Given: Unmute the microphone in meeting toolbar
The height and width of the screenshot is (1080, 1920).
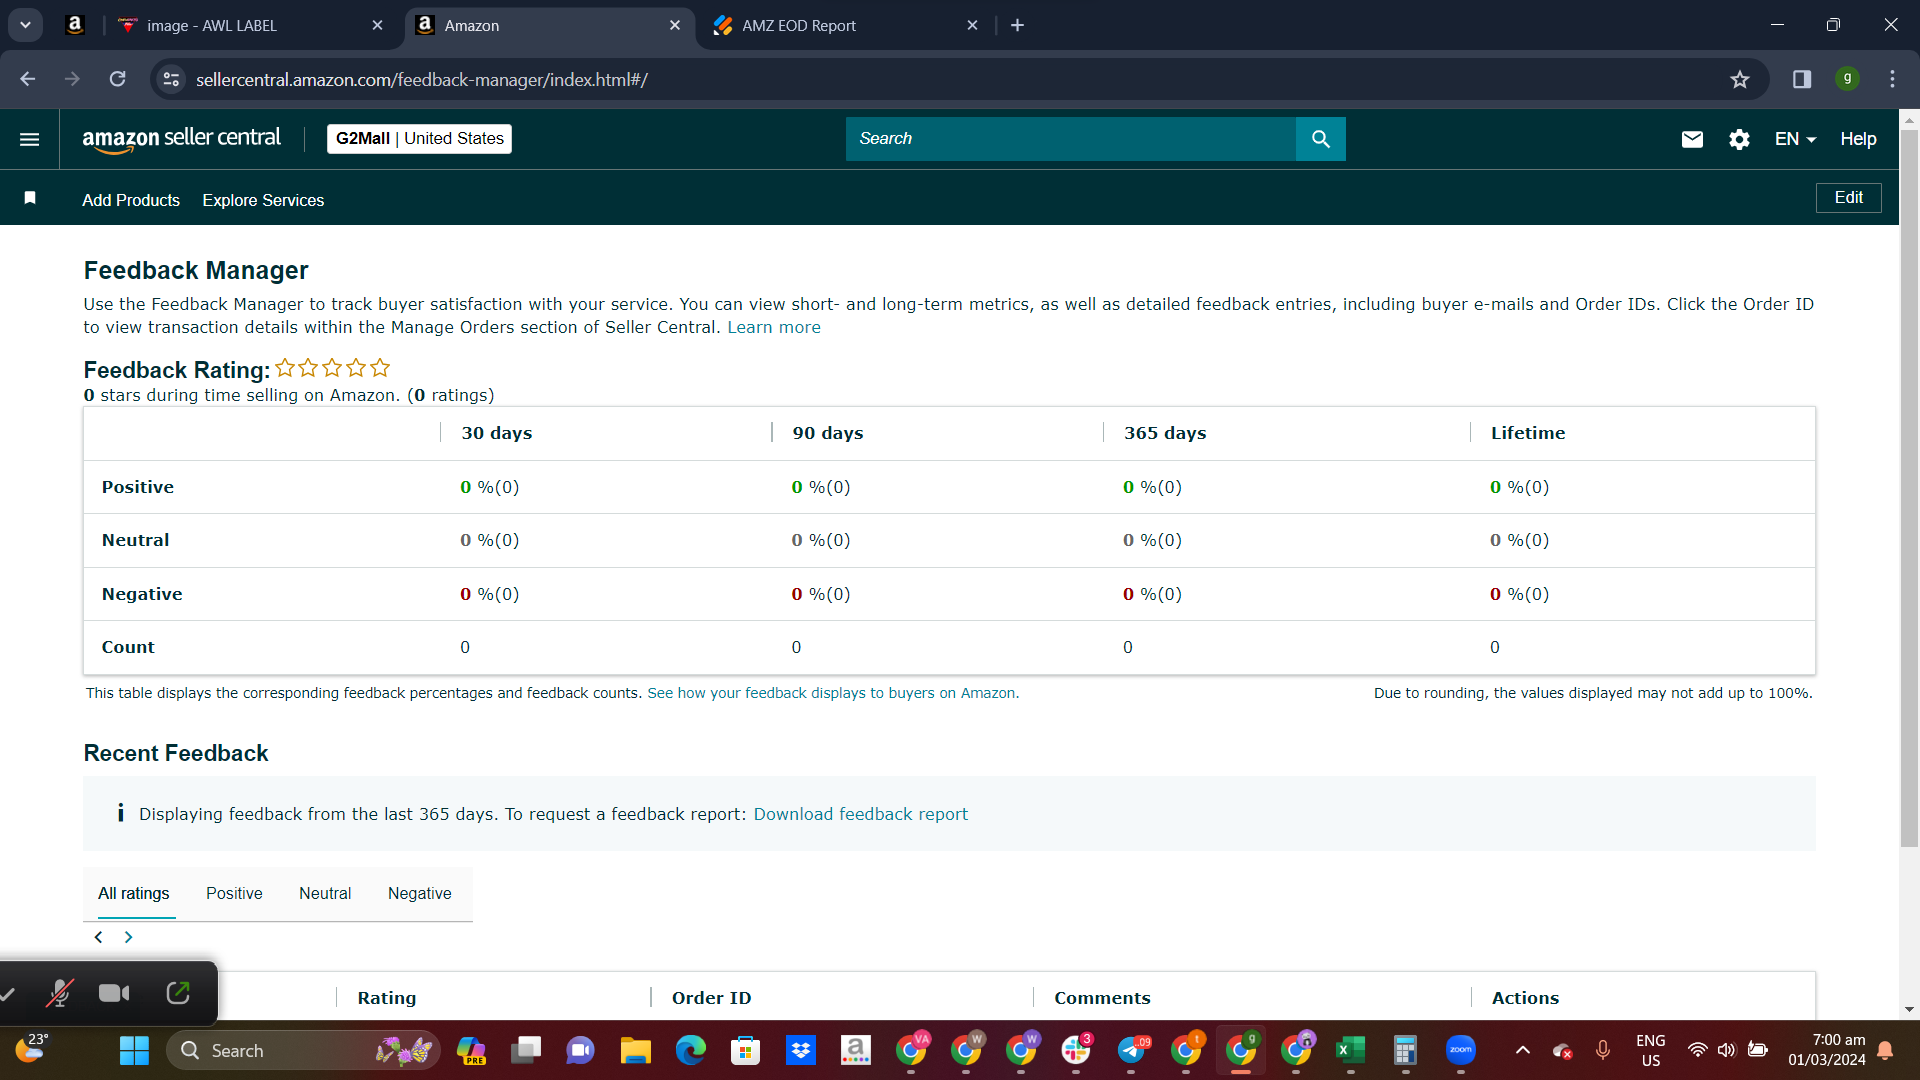Looking at the screenshot, I should click(x=60, y=993).
